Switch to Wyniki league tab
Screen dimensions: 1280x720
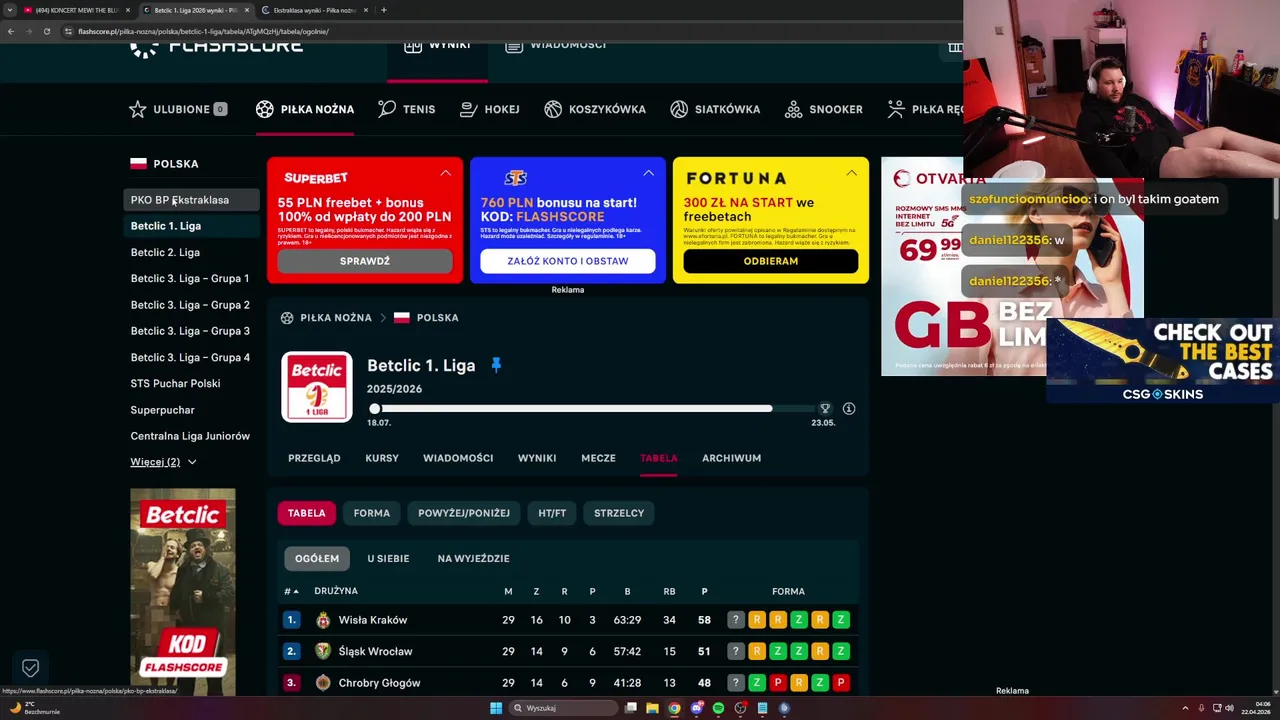[x=537, y=458]
